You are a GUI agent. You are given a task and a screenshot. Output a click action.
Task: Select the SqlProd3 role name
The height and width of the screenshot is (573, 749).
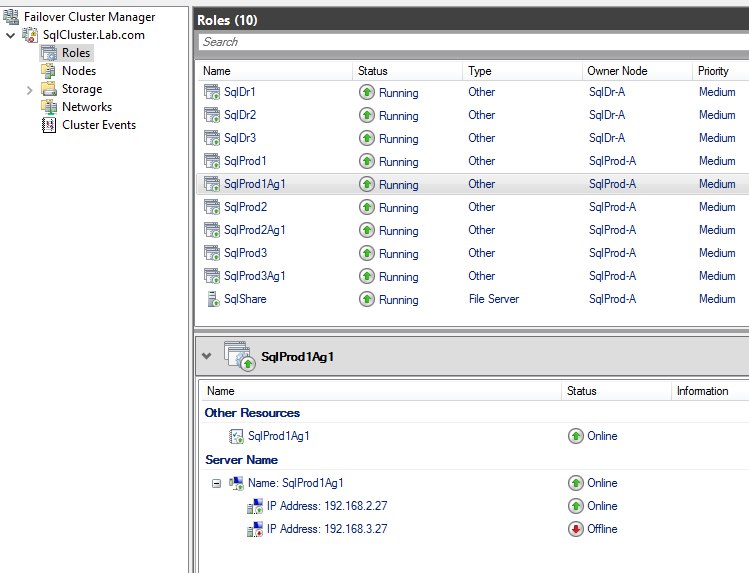pyautogui.click(x=246, y=253)
